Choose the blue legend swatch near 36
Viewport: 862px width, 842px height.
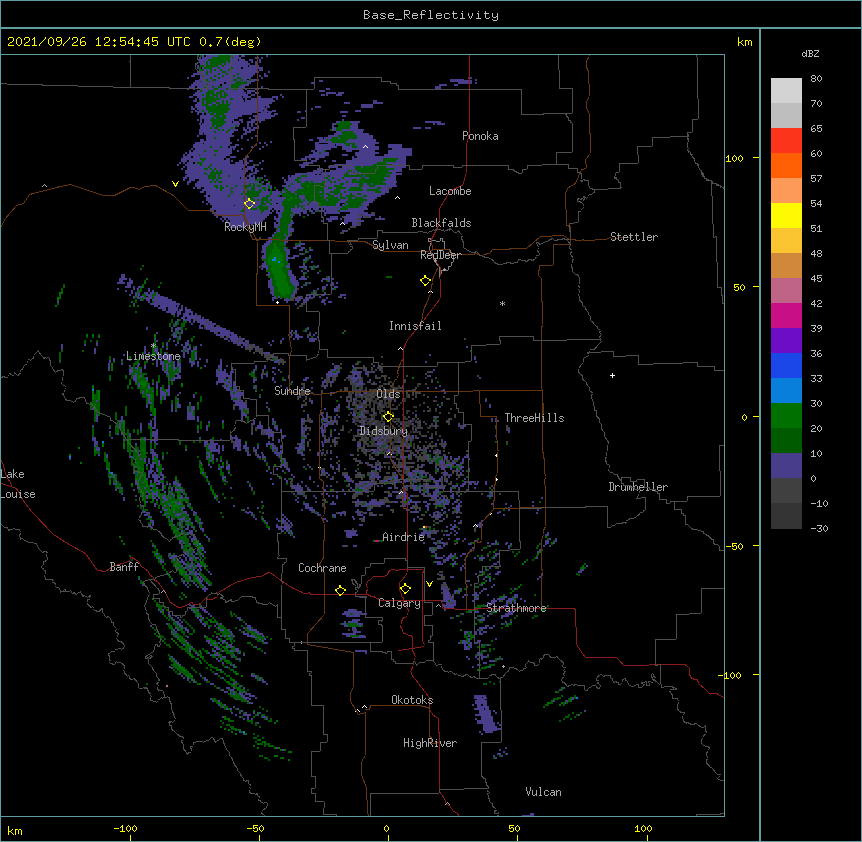[x=786, y=366]
